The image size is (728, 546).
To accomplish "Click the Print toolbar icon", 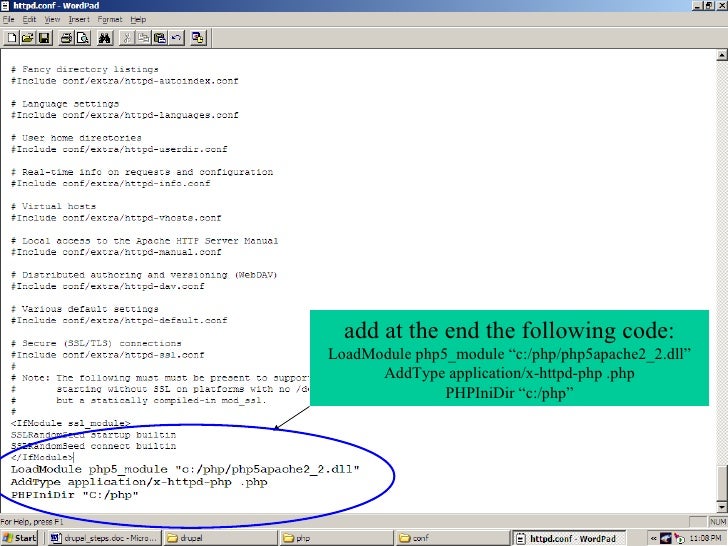I will (x=66, y=38).
